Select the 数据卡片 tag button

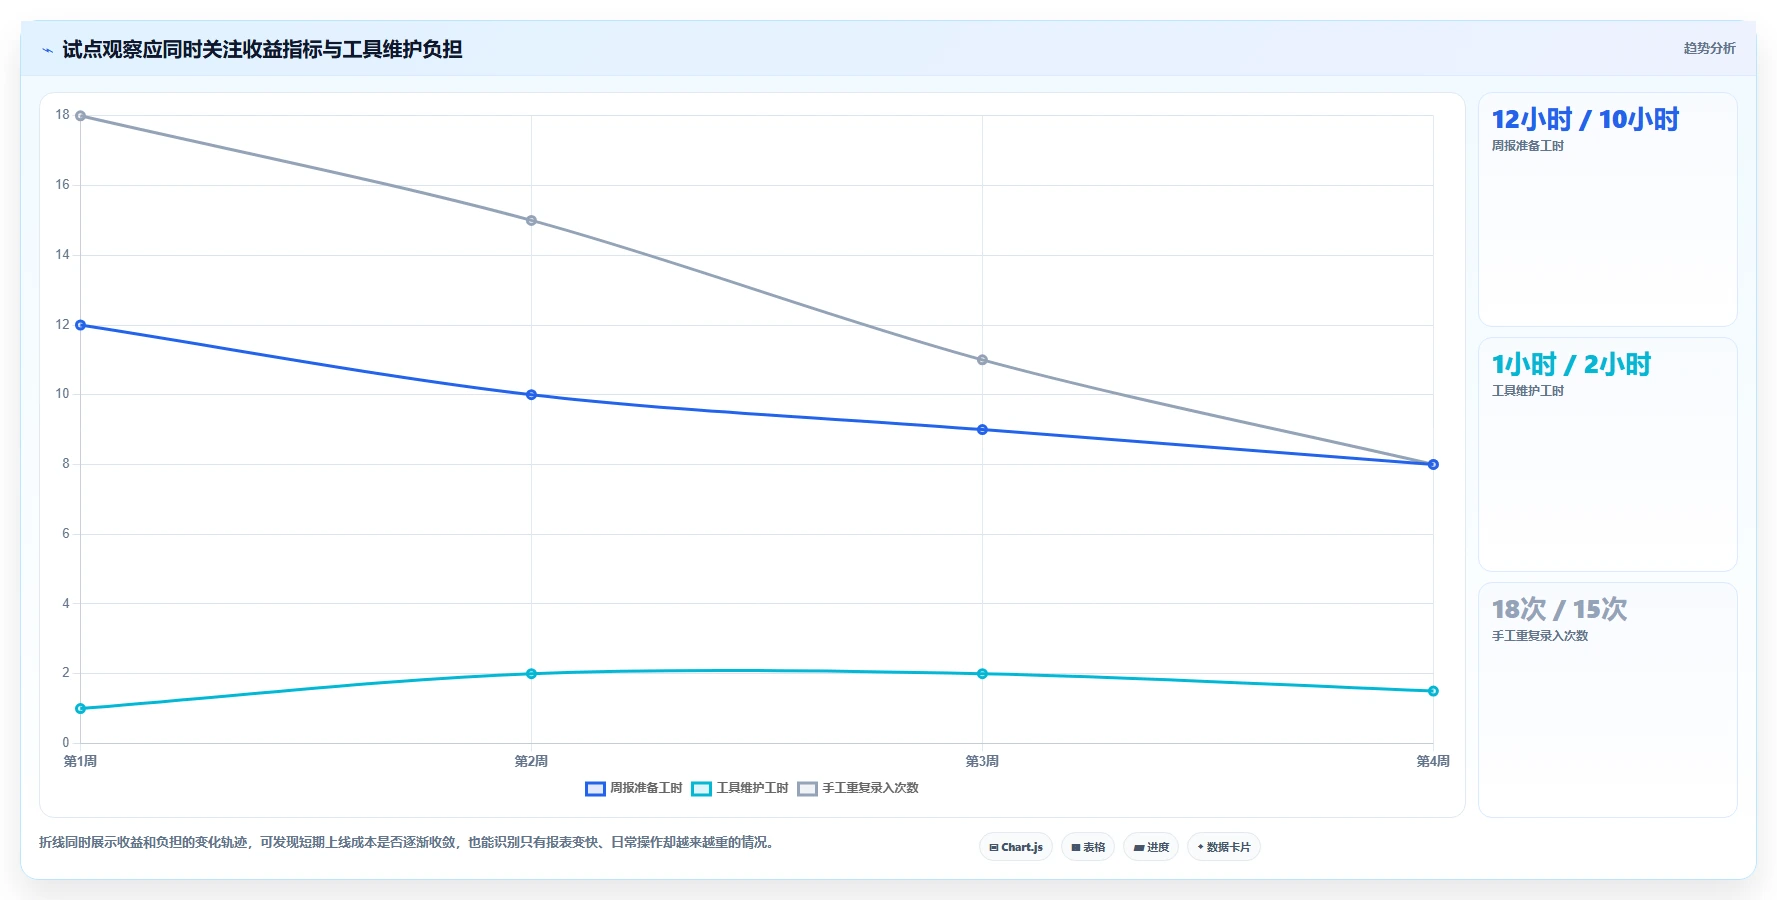click(1224, 847)
